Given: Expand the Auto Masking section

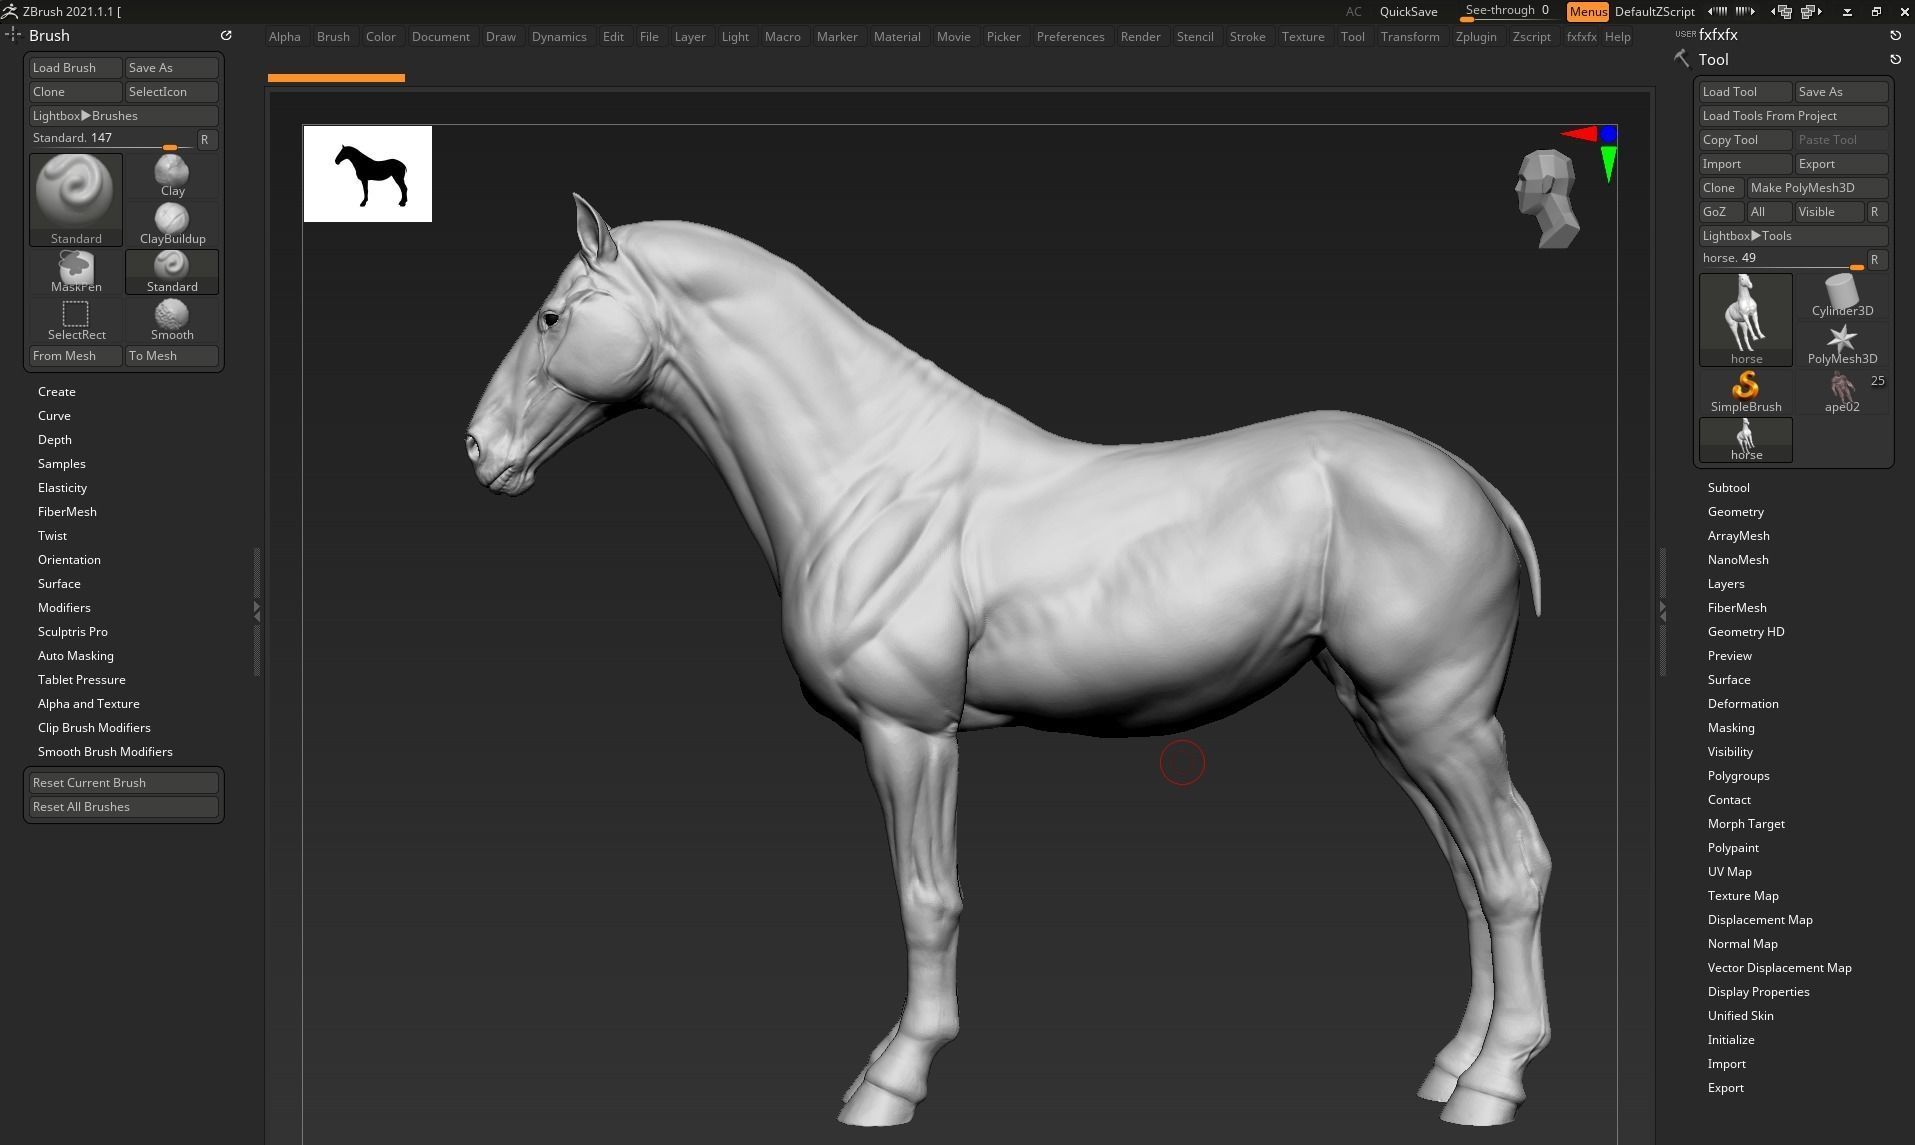Looking at the screenshot, I should (x=76, y=655).
